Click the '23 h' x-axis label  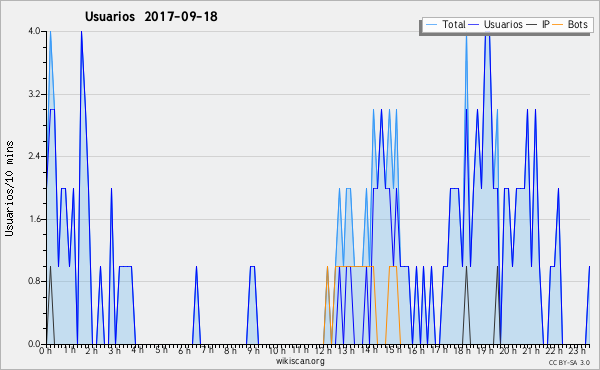click(577, 351)
